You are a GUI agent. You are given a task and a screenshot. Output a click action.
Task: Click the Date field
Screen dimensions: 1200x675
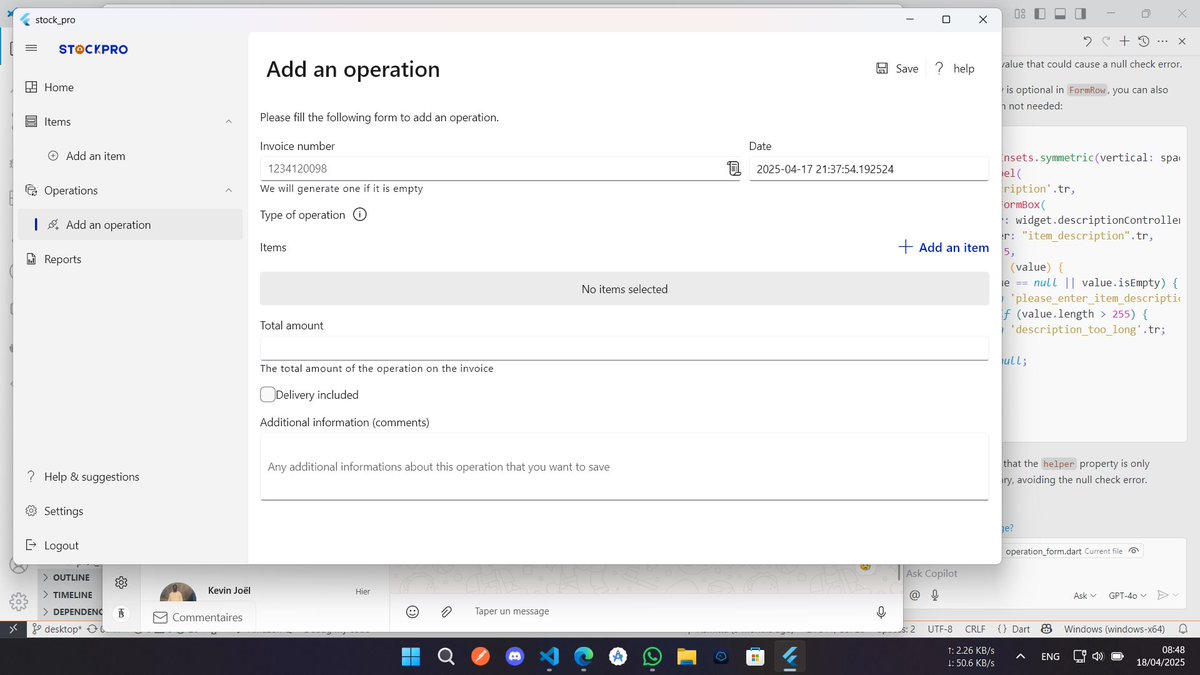(869, 169)
